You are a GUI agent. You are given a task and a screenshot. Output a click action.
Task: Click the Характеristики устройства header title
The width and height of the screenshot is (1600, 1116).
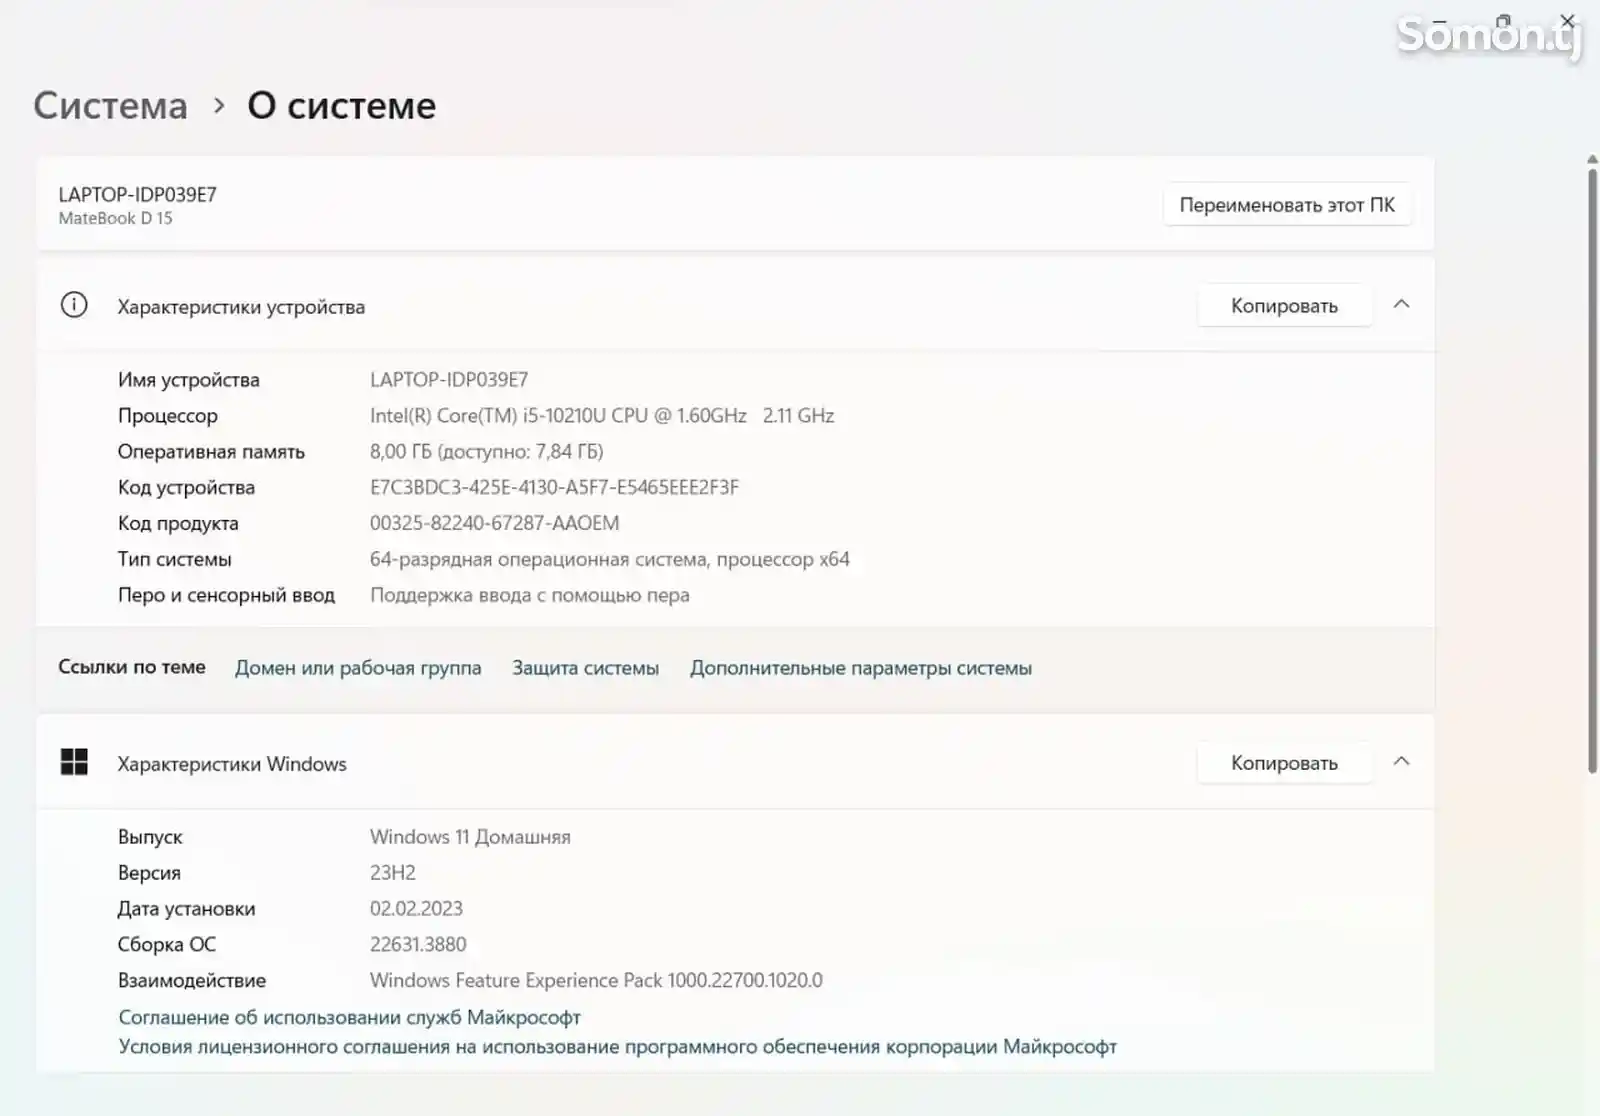coord(241,307)
